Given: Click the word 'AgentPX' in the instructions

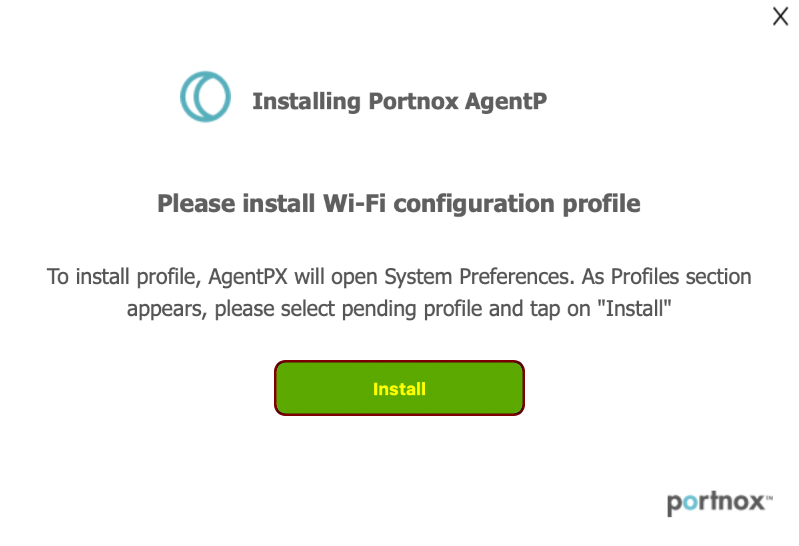Looking at the screenshot, I should 248,277.
